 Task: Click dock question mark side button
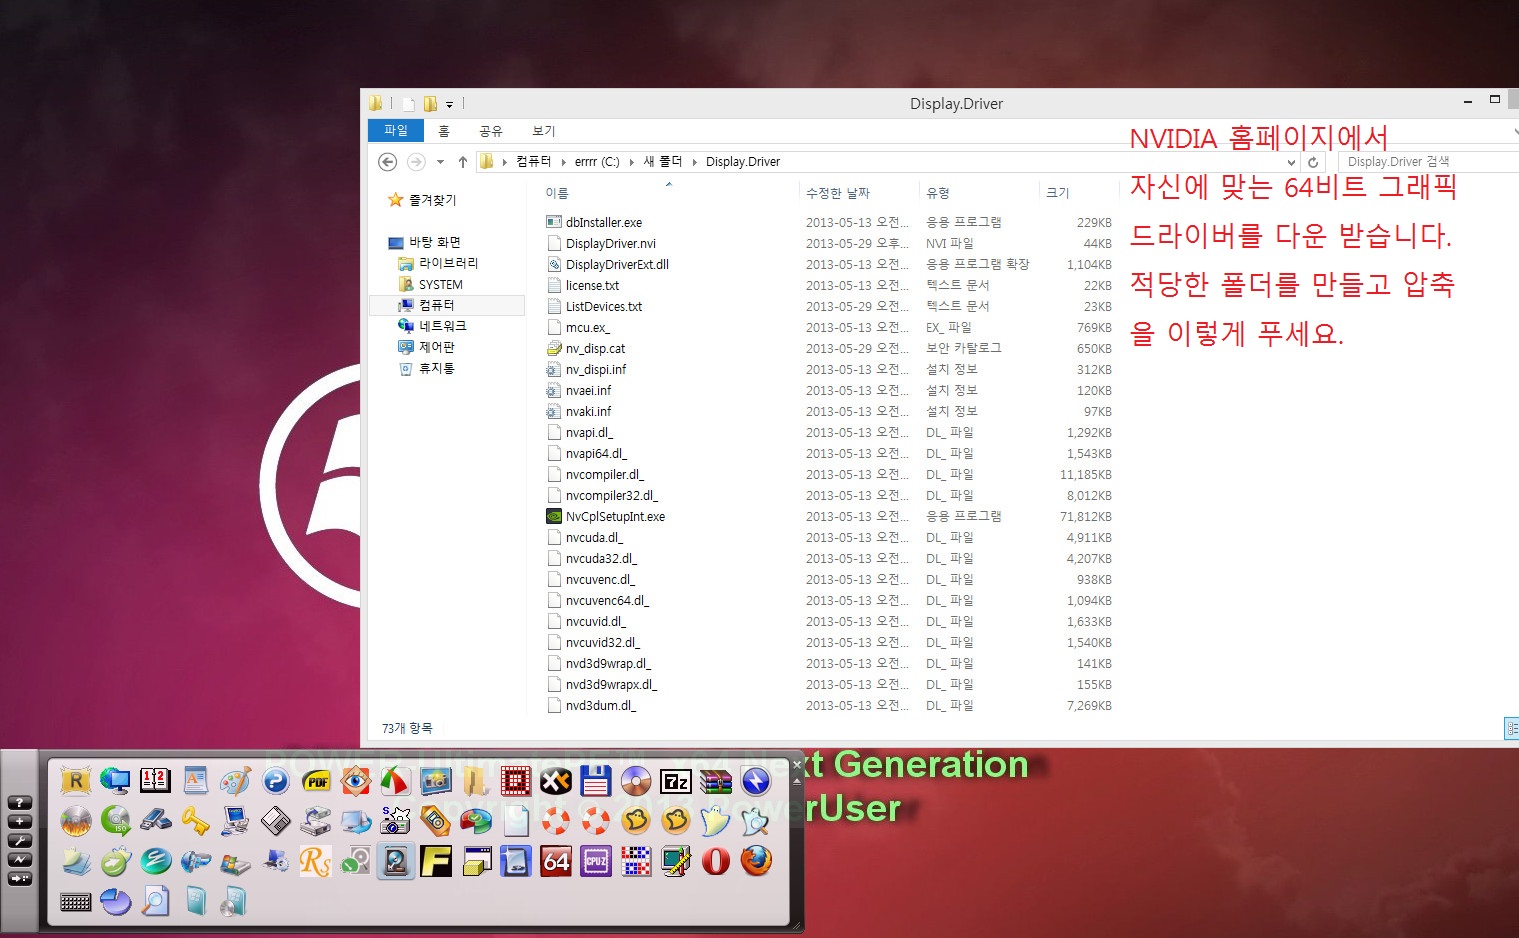coord(20,803)
